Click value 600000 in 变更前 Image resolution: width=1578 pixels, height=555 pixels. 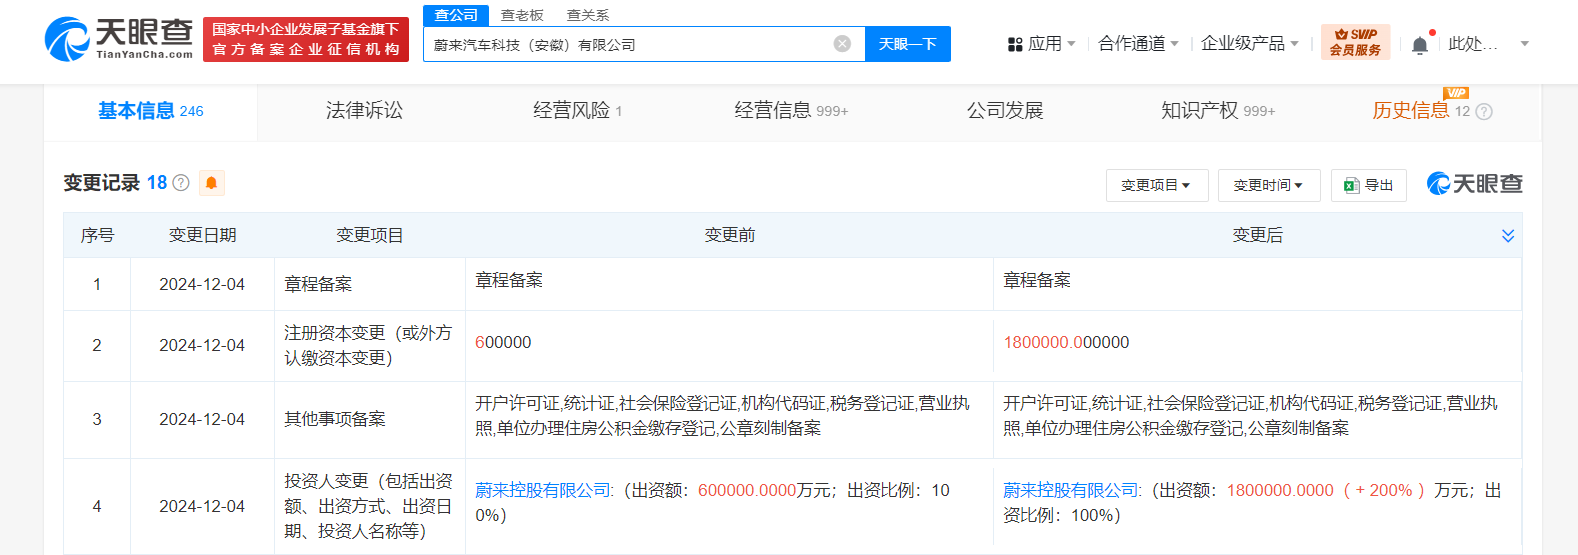503,342
